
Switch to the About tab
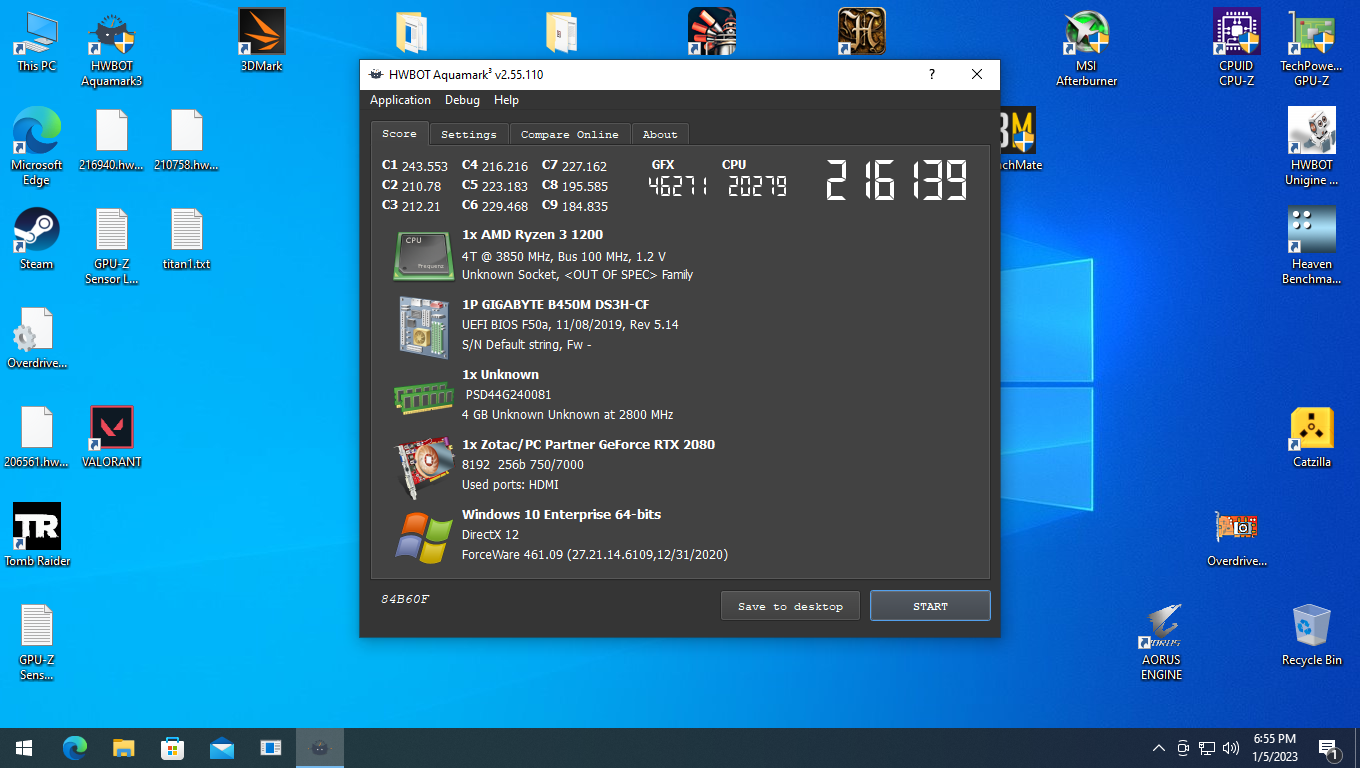pyautogui.click(x=660, y=134)
